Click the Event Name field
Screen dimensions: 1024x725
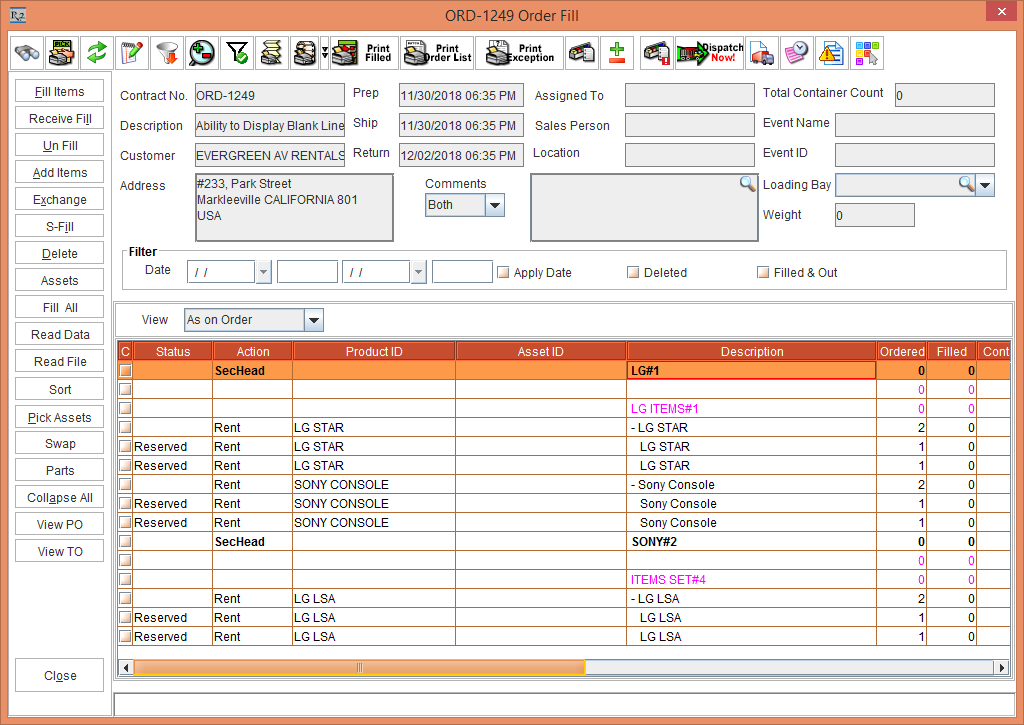[x=914, y=125]
